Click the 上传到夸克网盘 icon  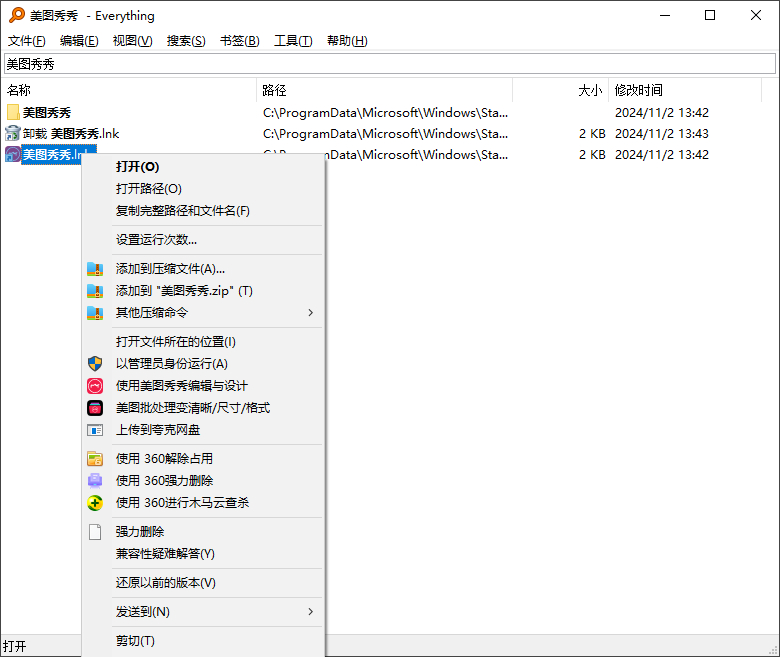(95, 430)
